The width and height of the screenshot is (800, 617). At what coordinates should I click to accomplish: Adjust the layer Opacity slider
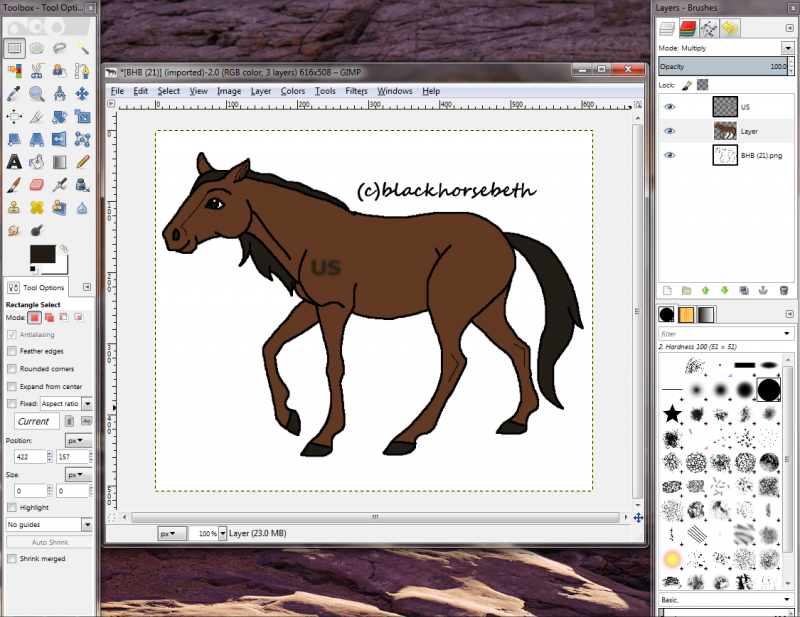coord(723,66)
